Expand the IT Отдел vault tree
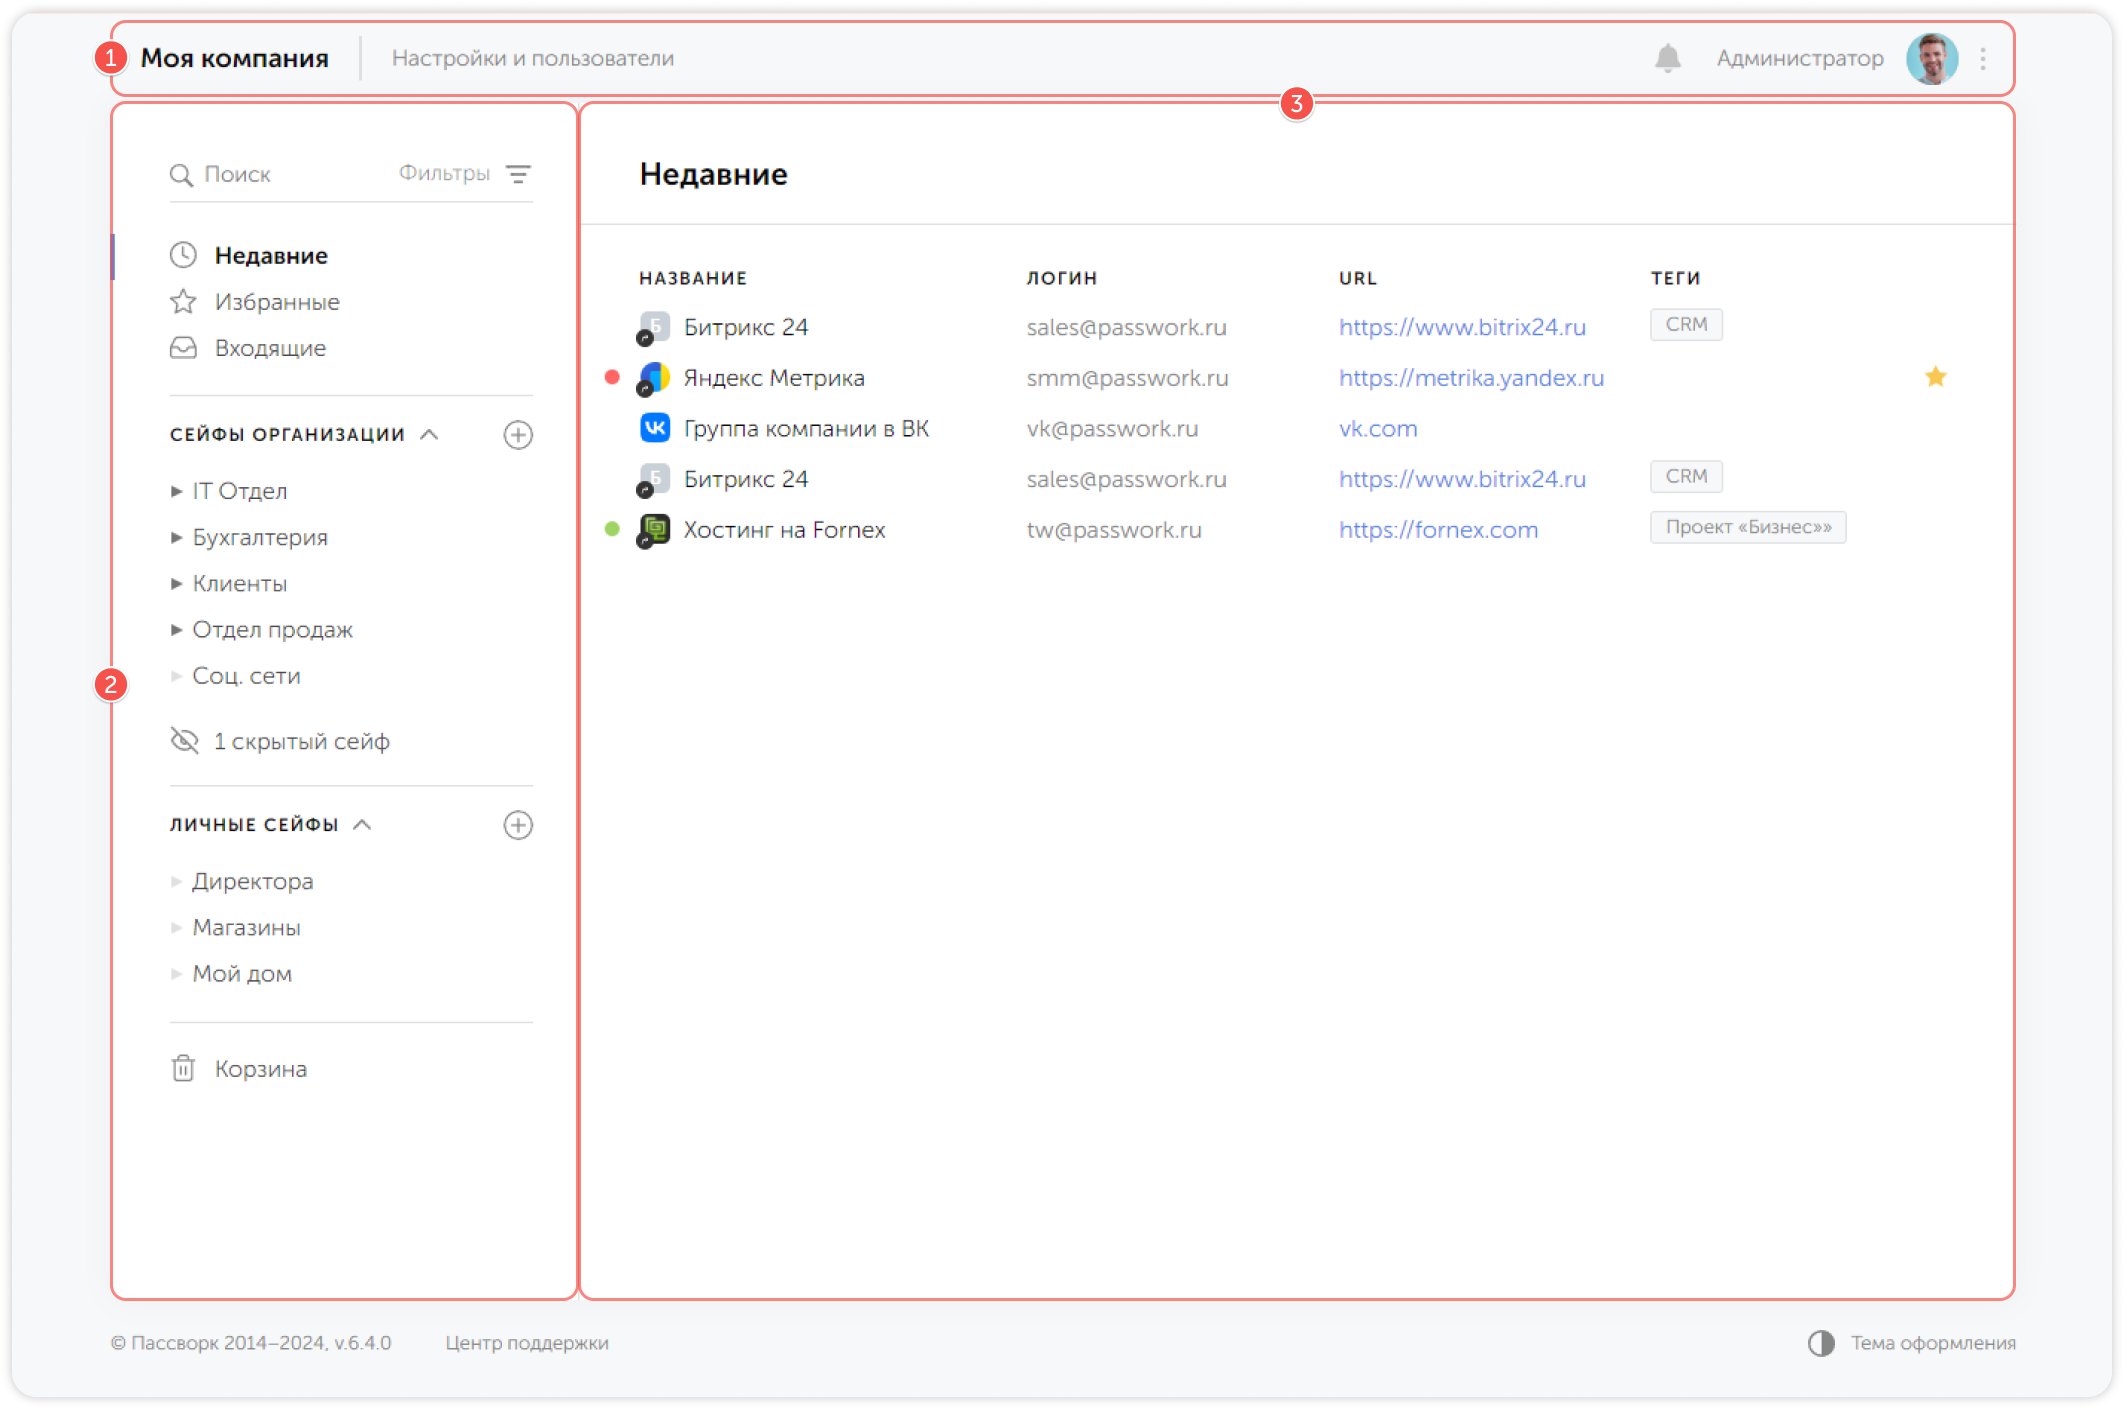 tap(176, 491)
